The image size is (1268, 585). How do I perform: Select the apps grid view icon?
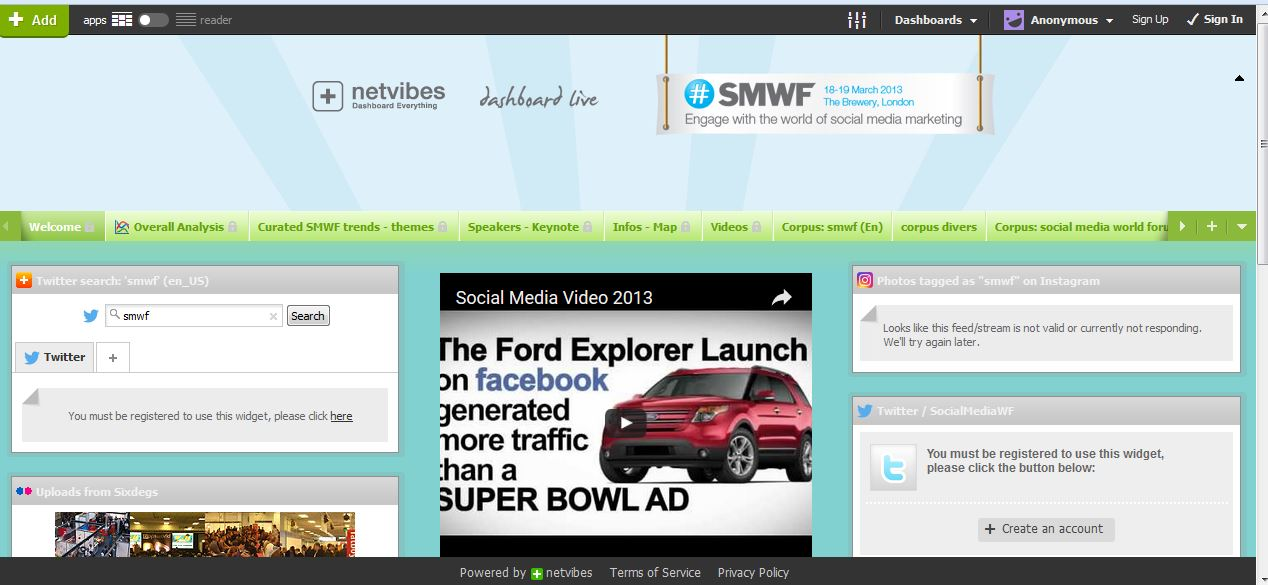pos(122,20)
